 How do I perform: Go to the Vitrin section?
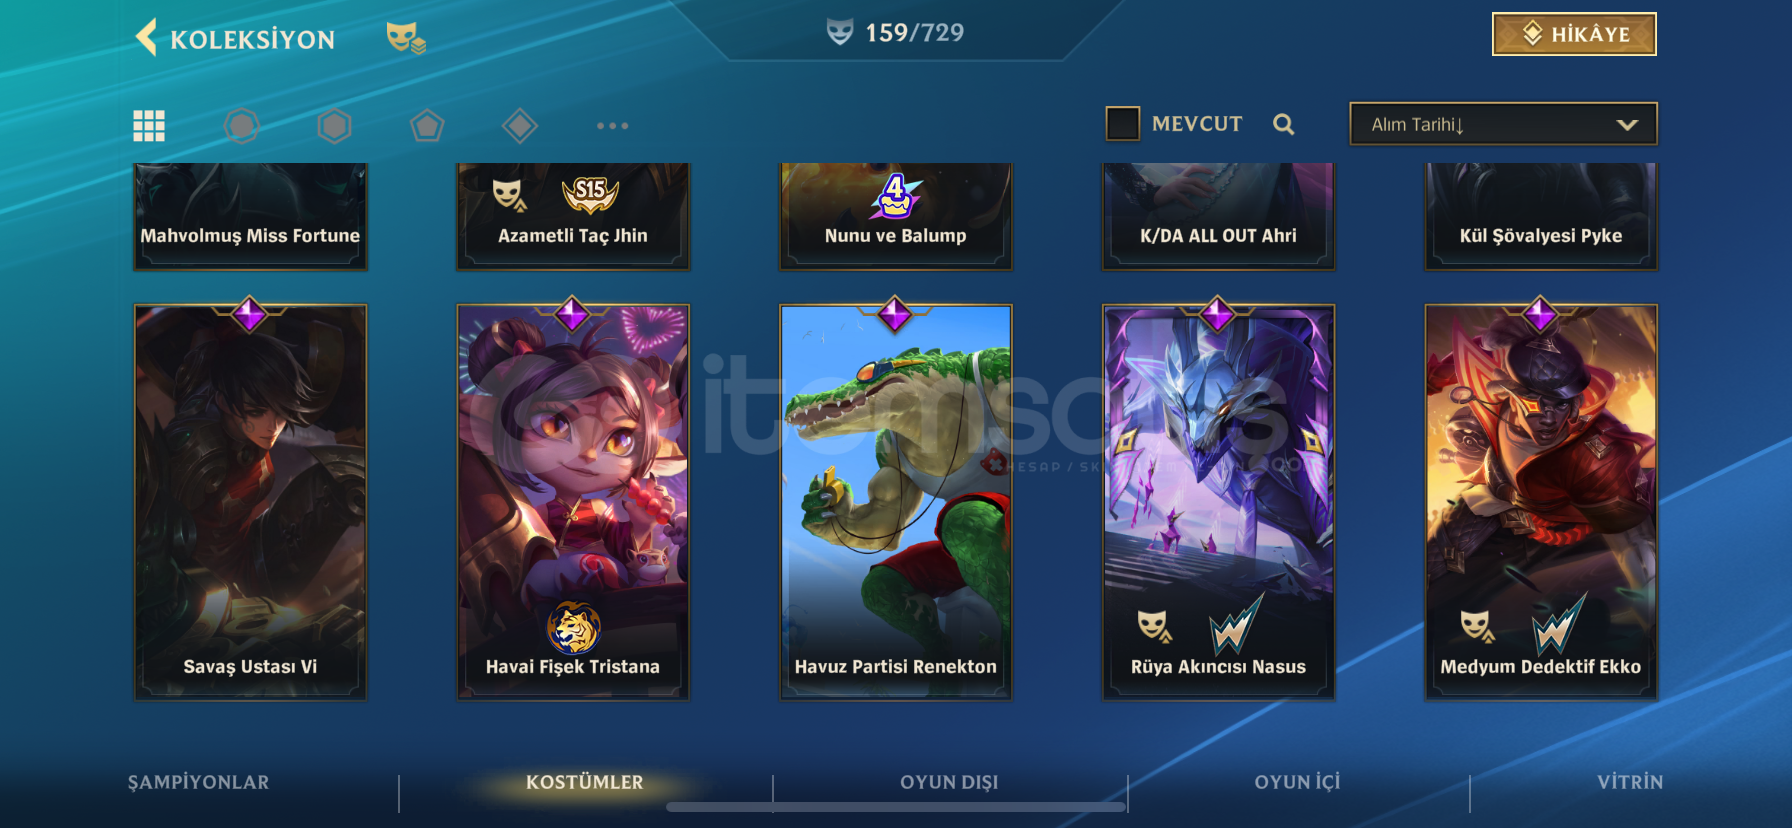(x=1630, y=782)
